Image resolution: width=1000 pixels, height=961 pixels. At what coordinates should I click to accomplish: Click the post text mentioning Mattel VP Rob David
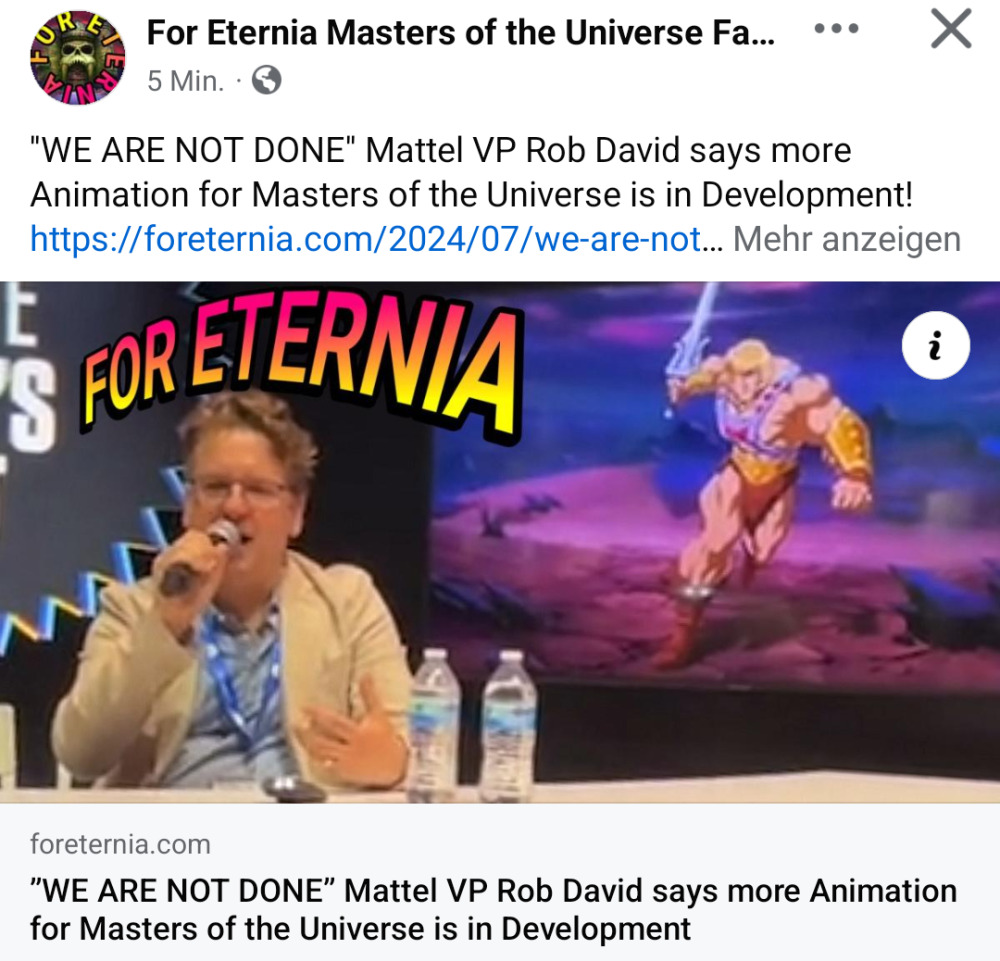440,150
